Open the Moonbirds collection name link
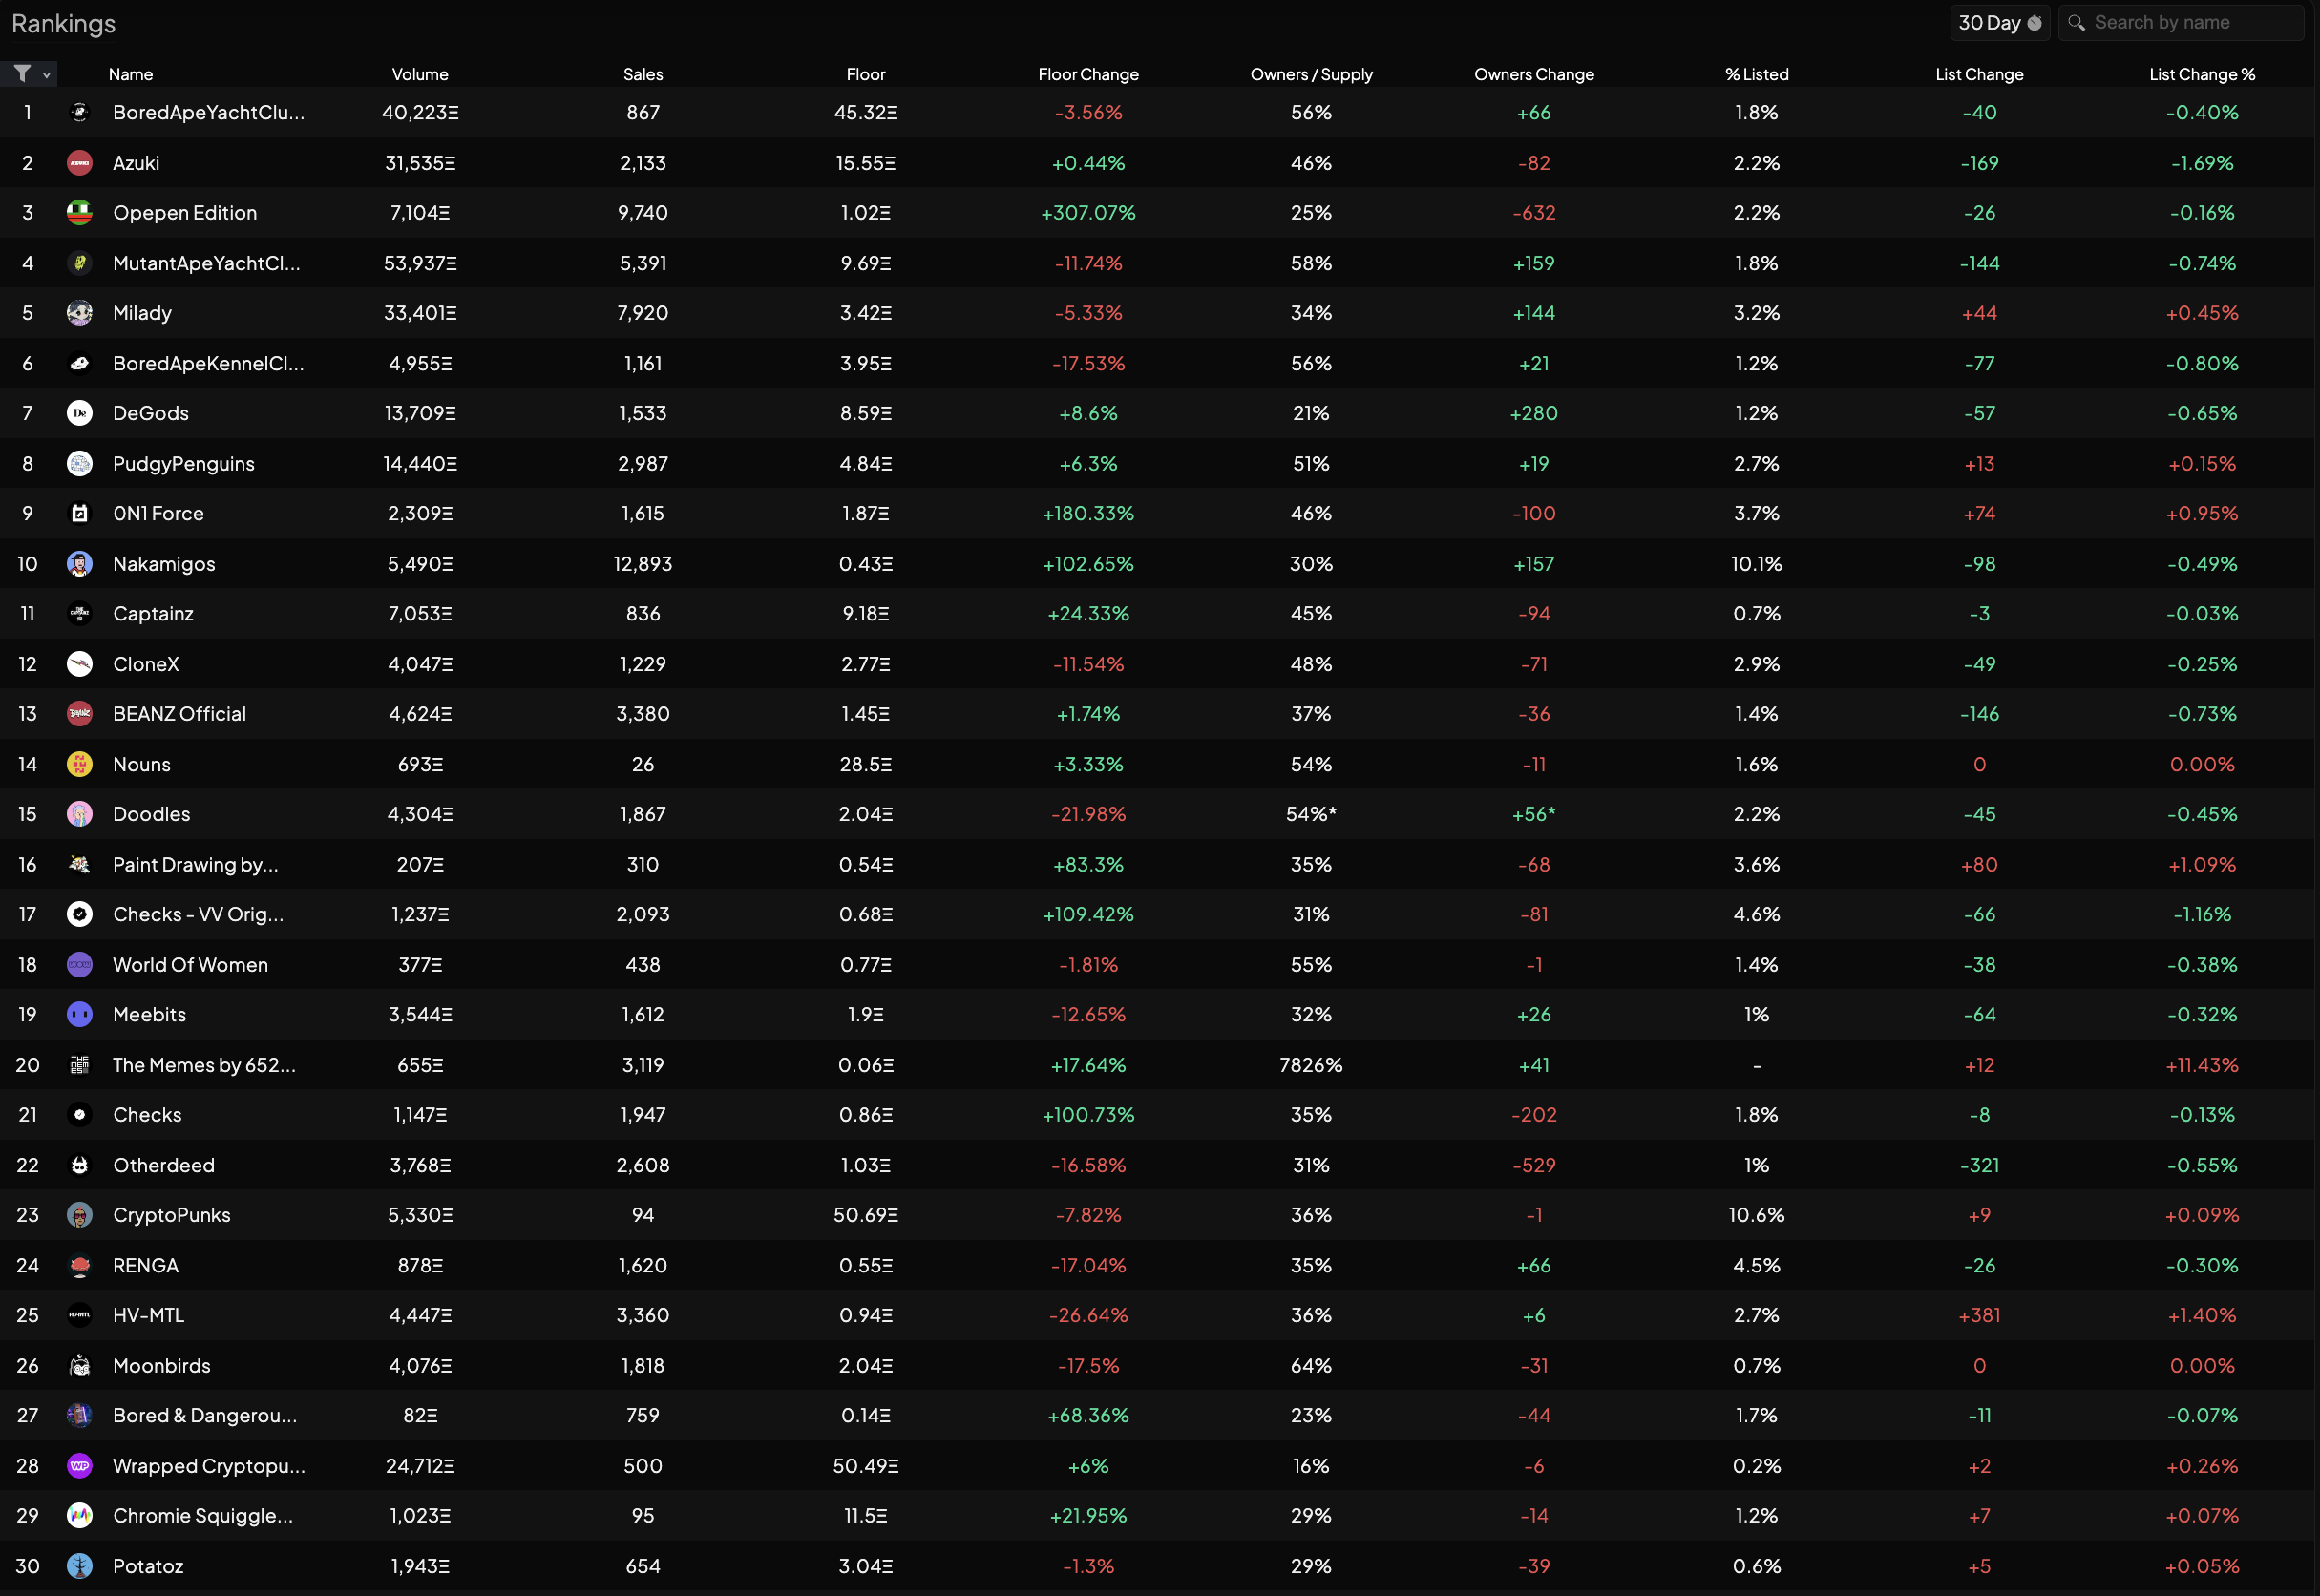The height and width of the screenshot is (1596, 2320). click(x=162, y=1366)
